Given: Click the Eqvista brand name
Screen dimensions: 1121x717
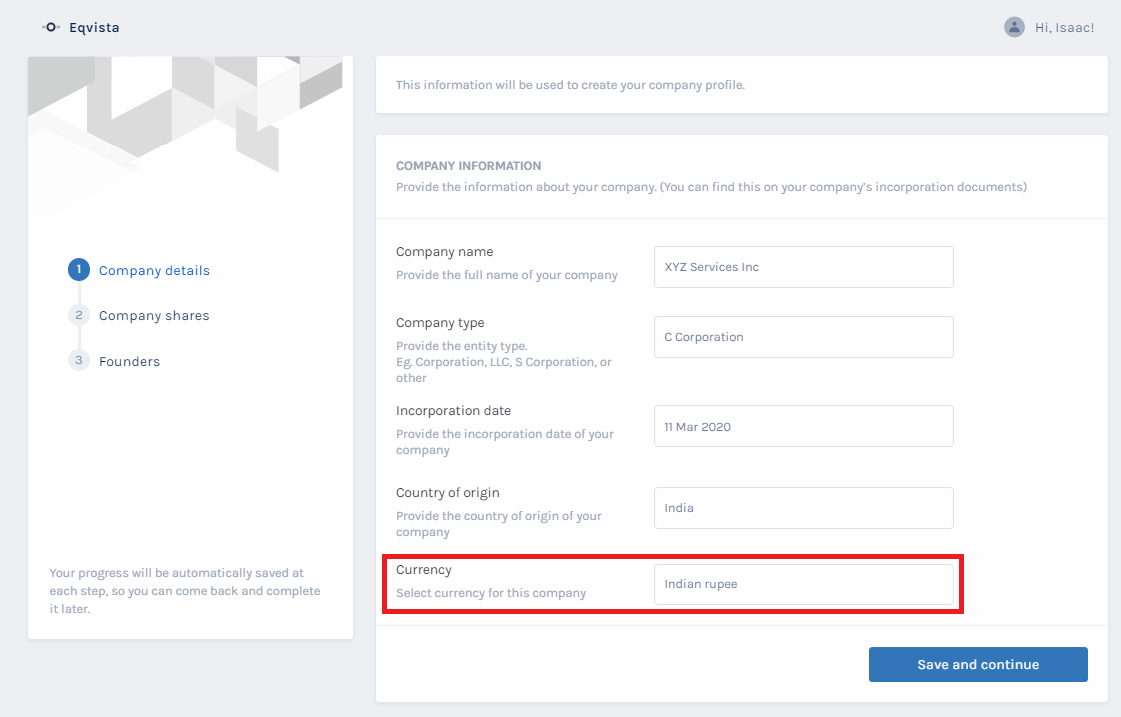Looking at the screenshot, I should tap(94, 27).
